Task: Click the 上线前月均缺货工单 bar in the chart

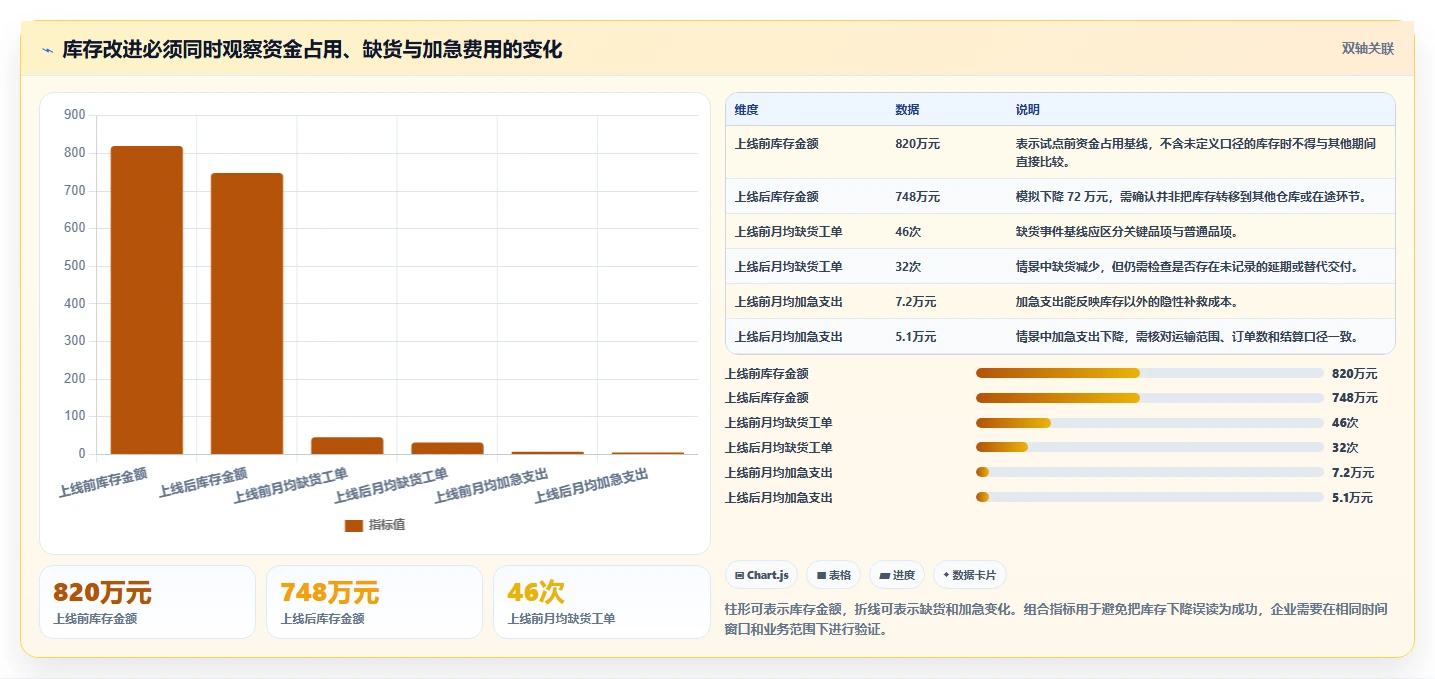Action: (347, 446)
